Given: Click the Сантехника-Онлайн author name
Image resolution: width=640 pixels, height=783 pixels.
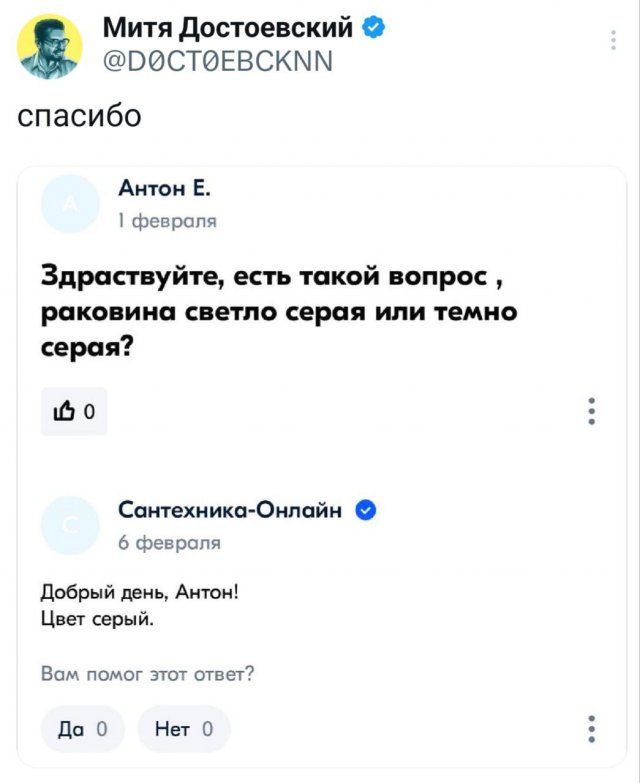Looking at the screenshot, I should [x=230, y=512].
